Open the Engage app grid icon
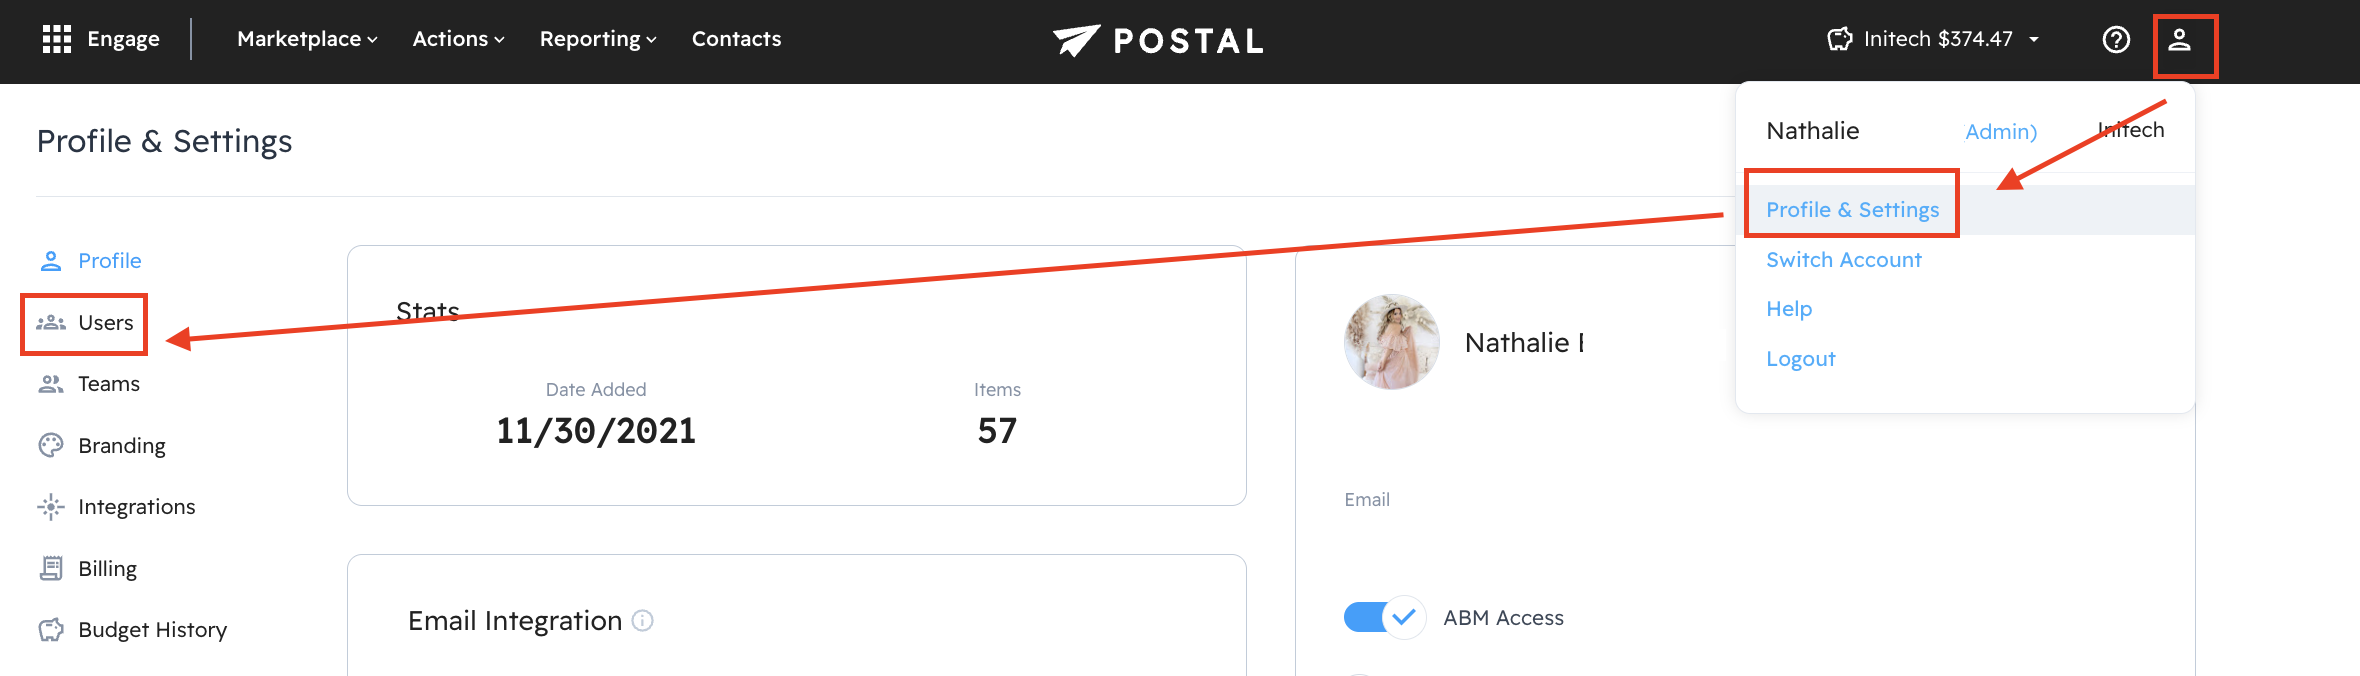This screenshot has width=2360, height=676. 56,39
